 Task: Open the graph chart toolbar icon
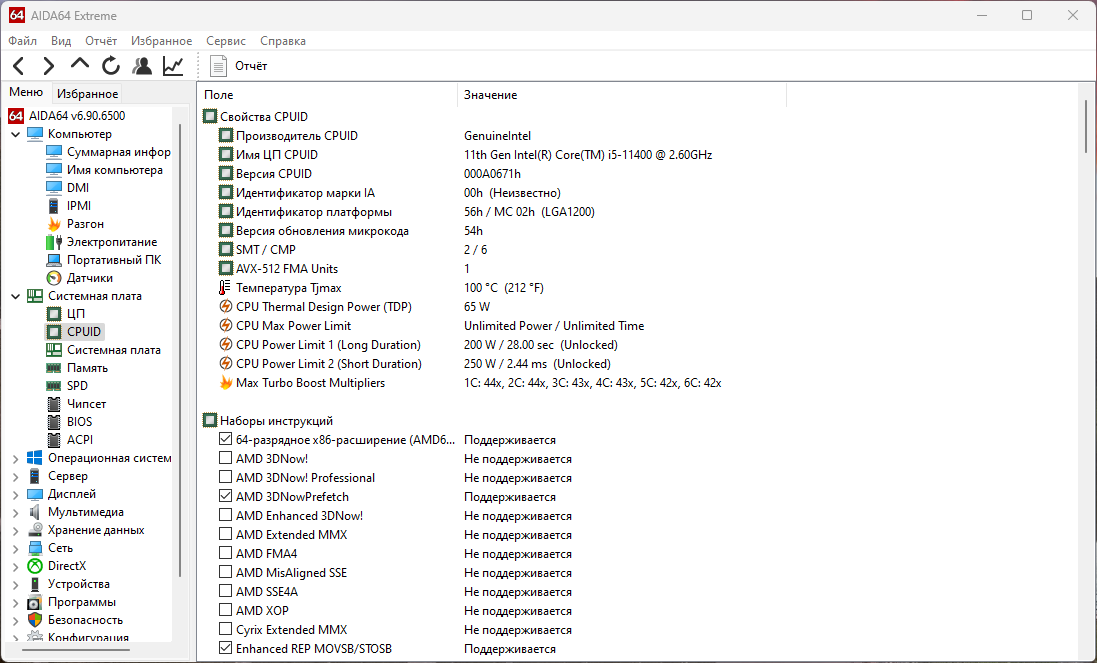click(x=173, y=66)
